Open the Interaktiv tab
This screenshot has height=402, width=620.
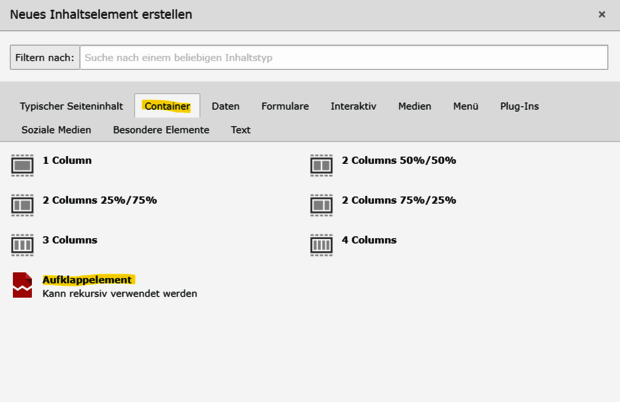pyautogui.click(x=353, y=106)
